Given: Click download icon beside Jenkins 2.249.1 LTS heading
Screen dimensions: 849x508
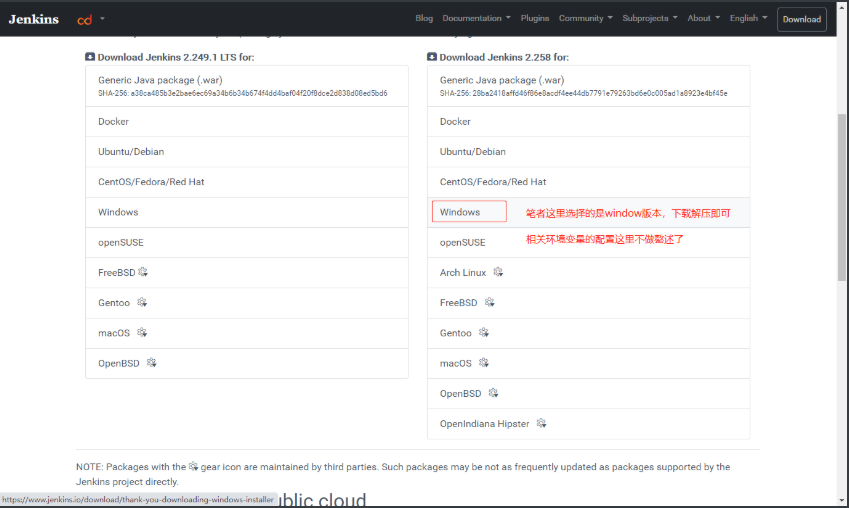Looking at the screenshot, I should (x=90, y=57).
